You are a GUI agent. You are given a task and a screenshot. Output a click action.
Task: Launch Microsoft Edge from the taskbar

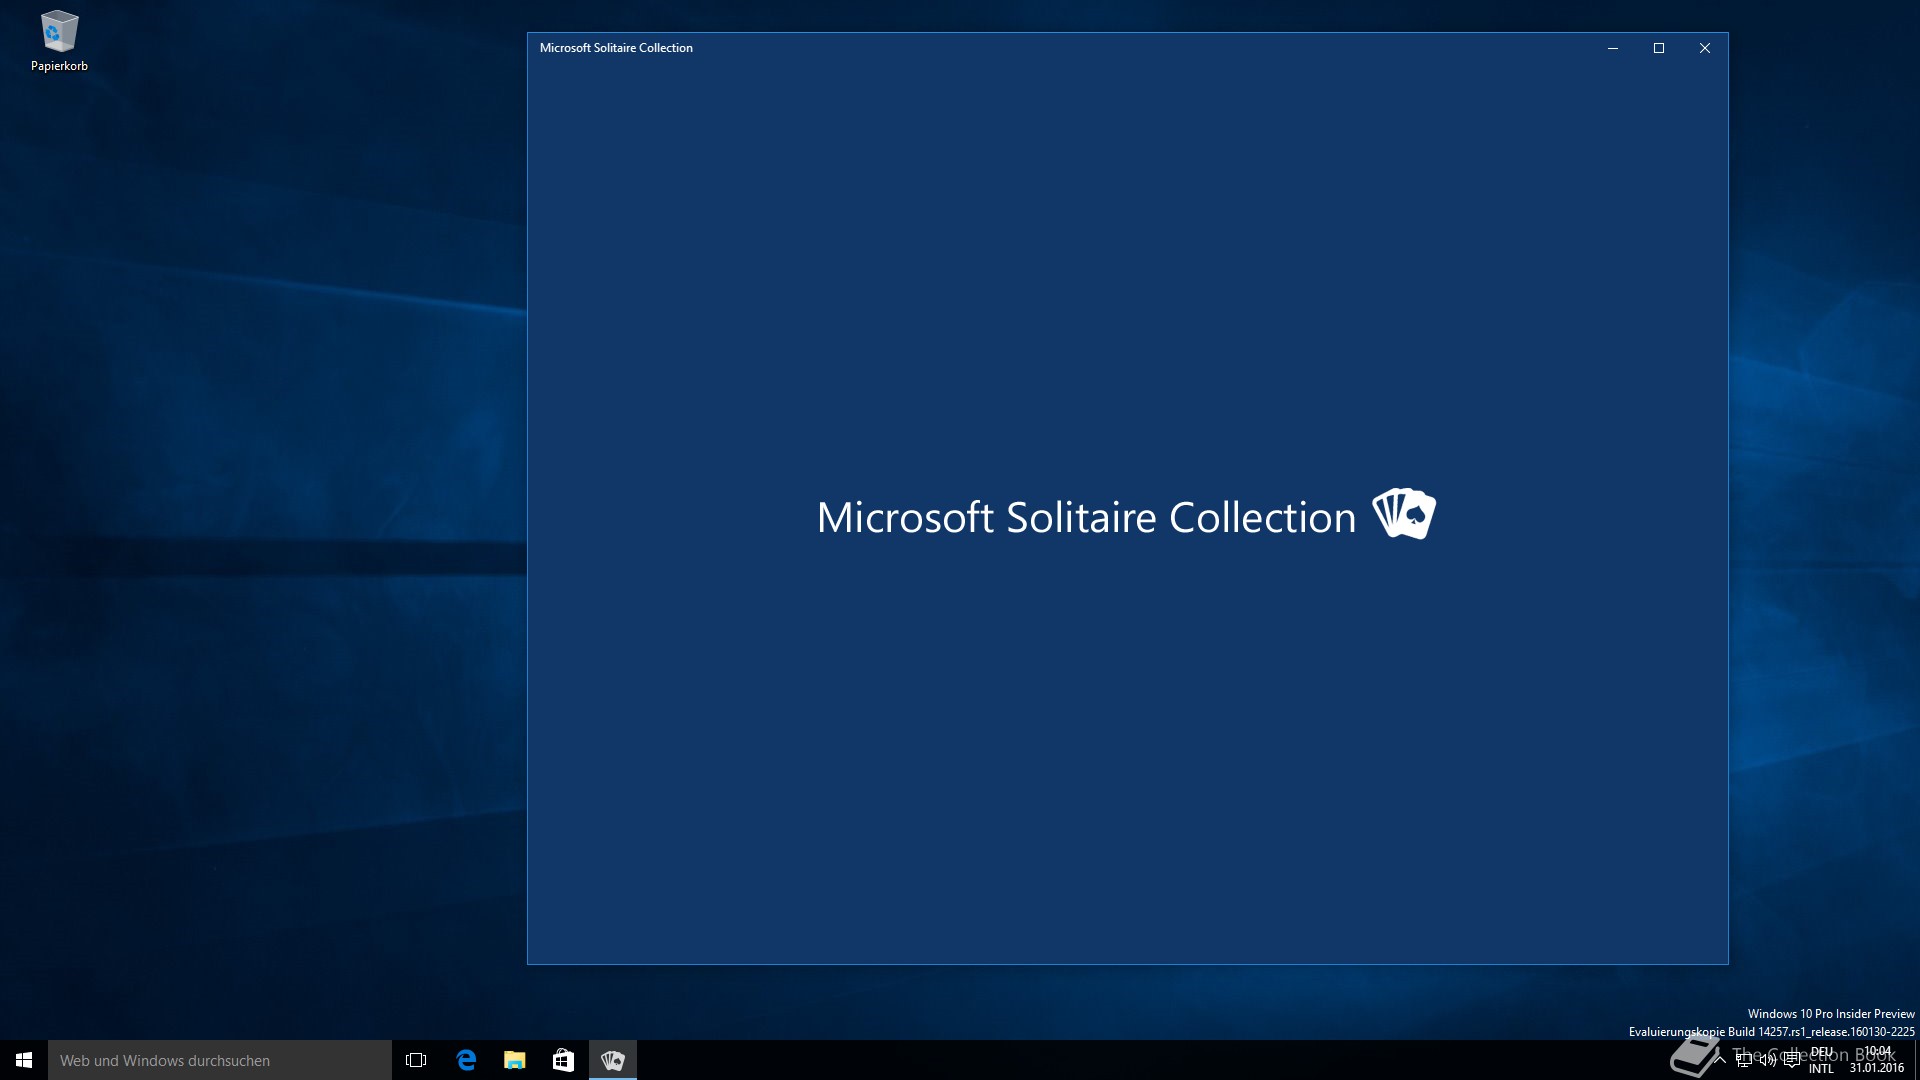[466, 1060]
